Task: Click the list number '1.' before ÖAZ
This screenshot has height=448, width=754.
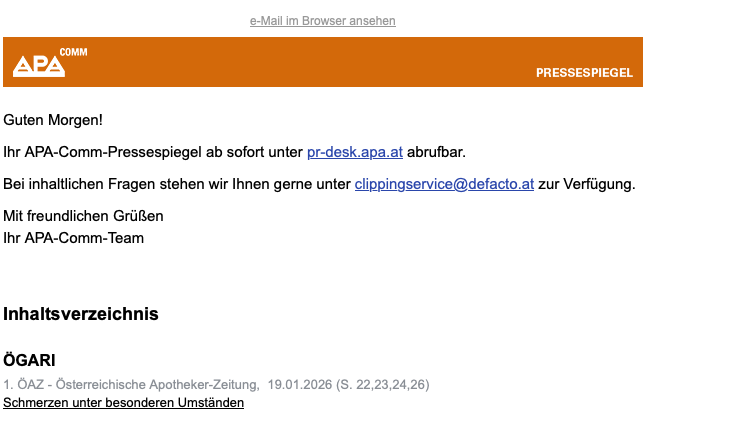Action: click(x=8, y=384)
